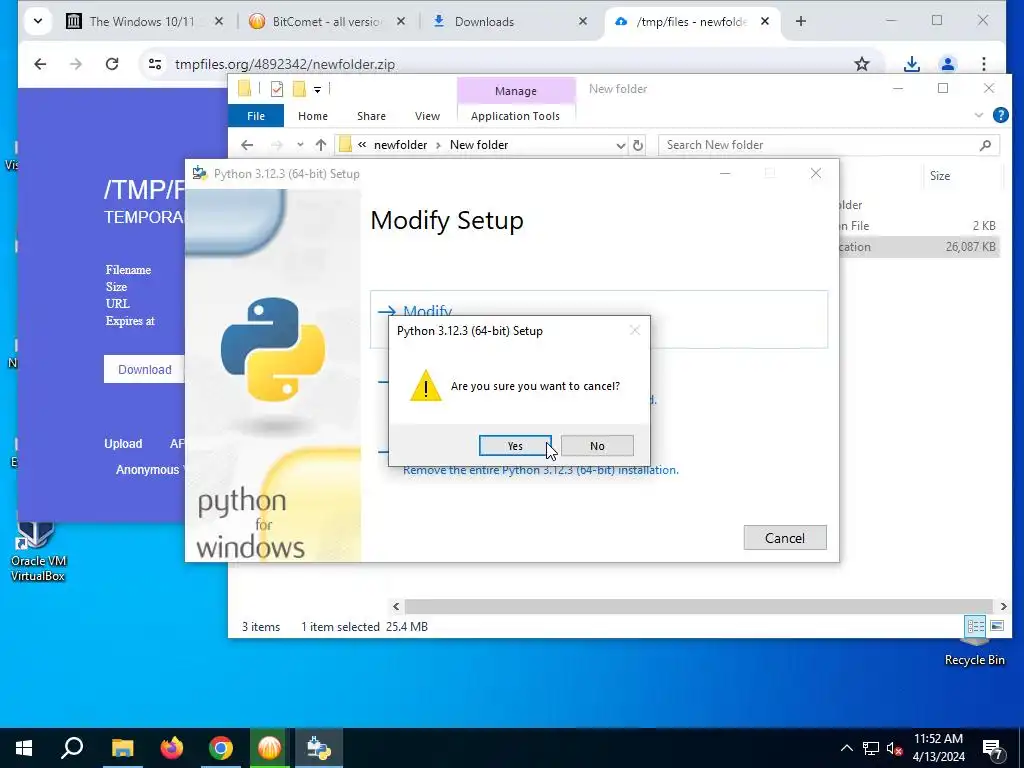The height and width of the screenshot is (768, 1024).
Task: Switch to the Home ribbon tab
Action: [x=313, y=116]
